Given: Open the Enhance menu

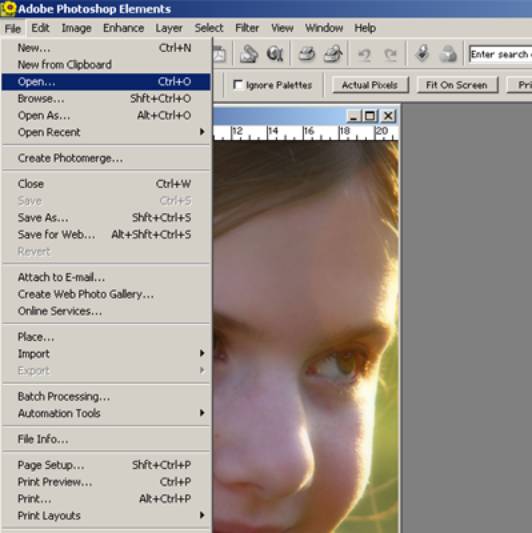Looking at the screenshot, I should coord(123,28).
